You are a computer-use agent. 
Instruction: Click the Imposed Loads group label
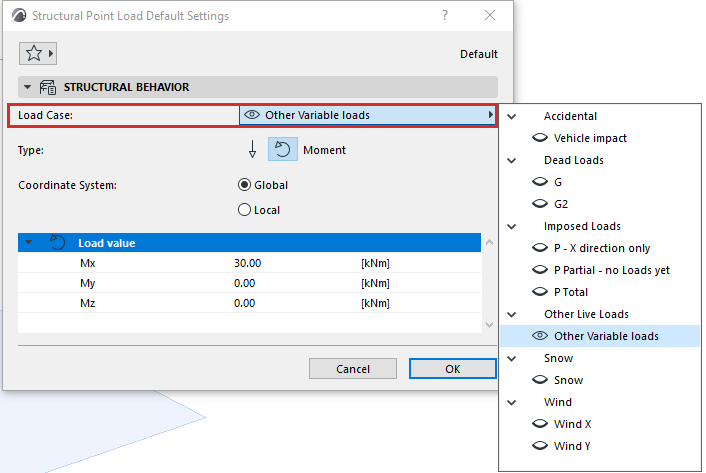pyautogui.click(x=582, y=226)
